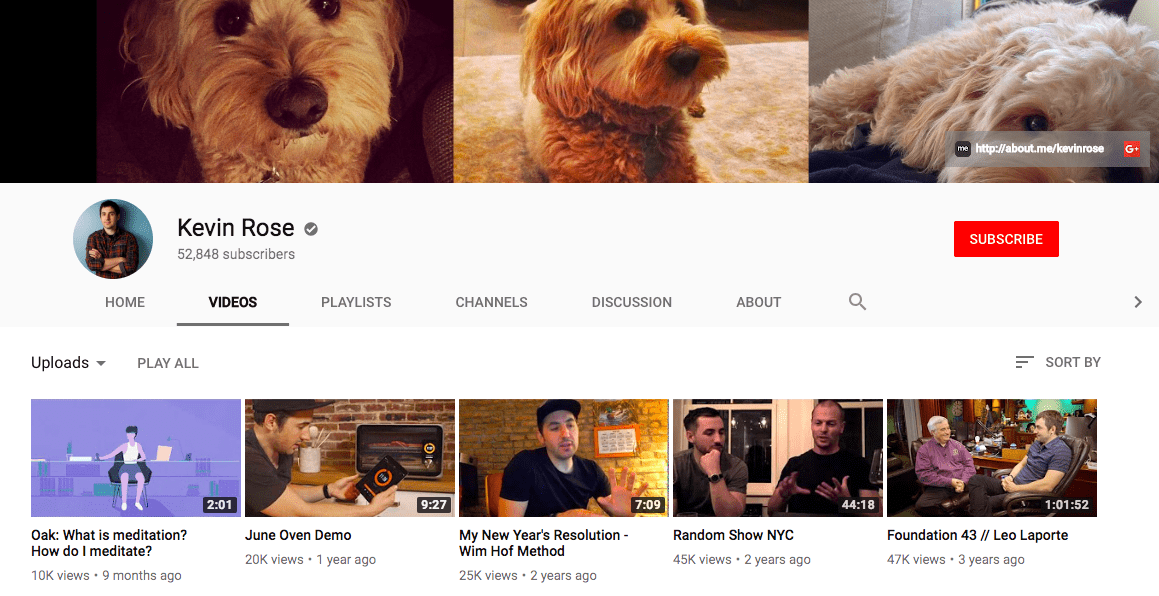The width and height of the screenshot is (1159, 596).
Task: Open Kevin Rose's profile avatar
Action: coord(113,239)
